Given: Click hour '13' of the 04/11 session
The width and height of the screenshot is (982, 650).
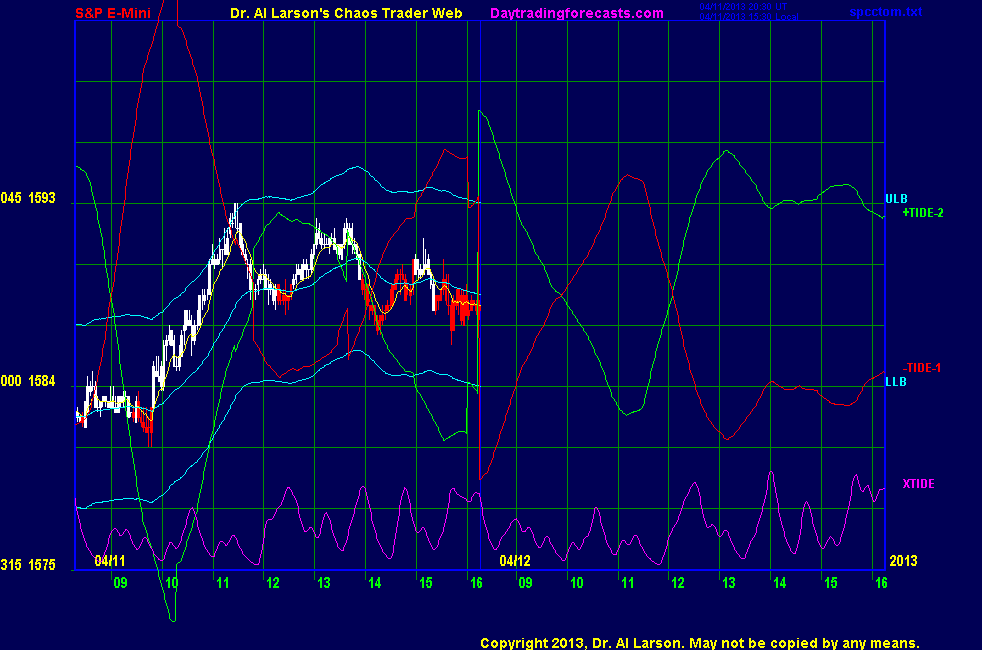Looking at the screenshot, I should 323,583.
